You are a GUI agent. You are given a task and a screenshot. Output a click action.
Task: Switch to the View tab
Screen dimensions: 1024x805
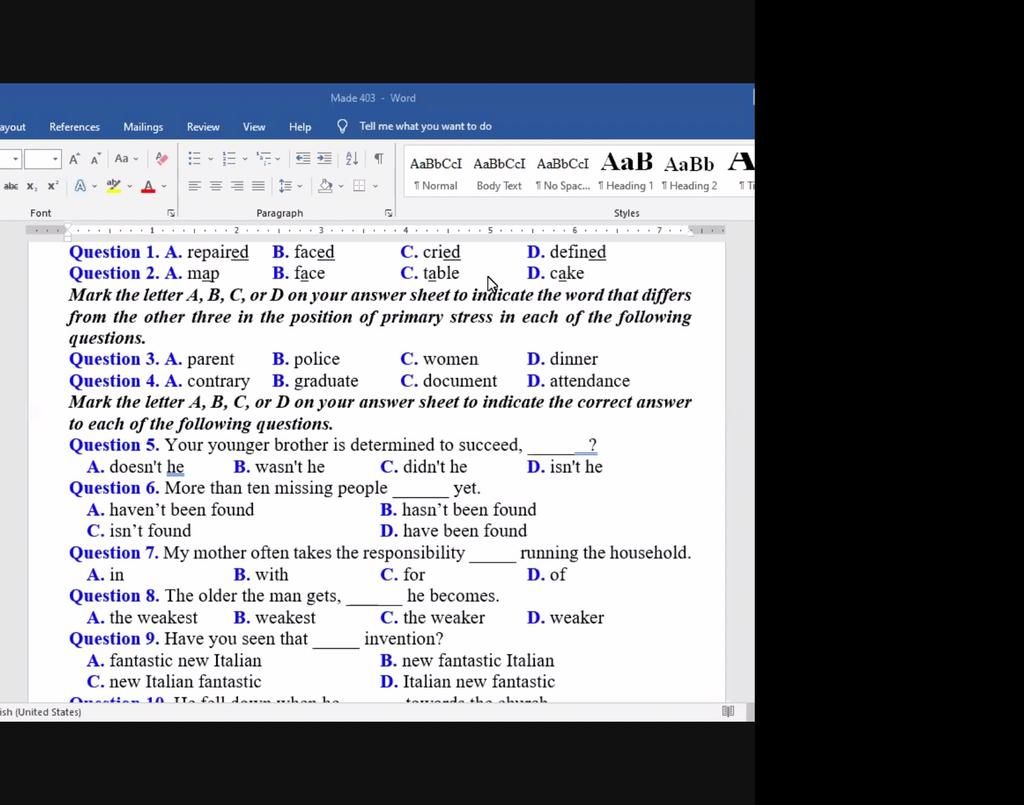click(x=254, y=127)
